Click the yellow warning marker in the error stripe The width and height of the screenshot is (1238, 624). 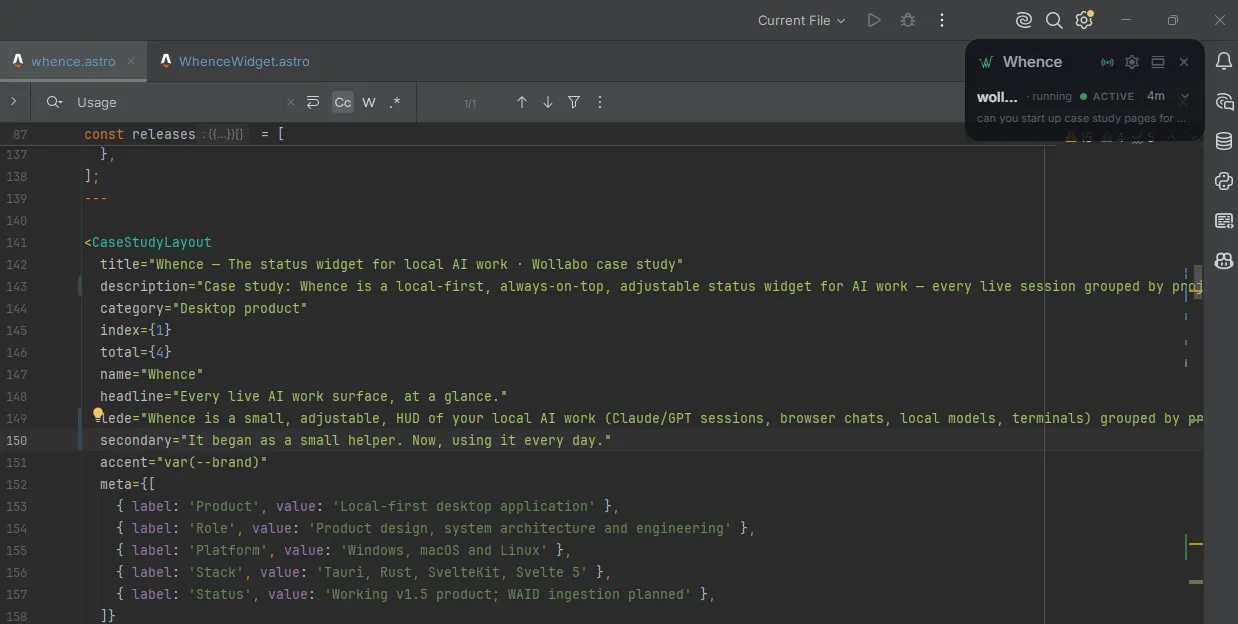point(1196,544)
